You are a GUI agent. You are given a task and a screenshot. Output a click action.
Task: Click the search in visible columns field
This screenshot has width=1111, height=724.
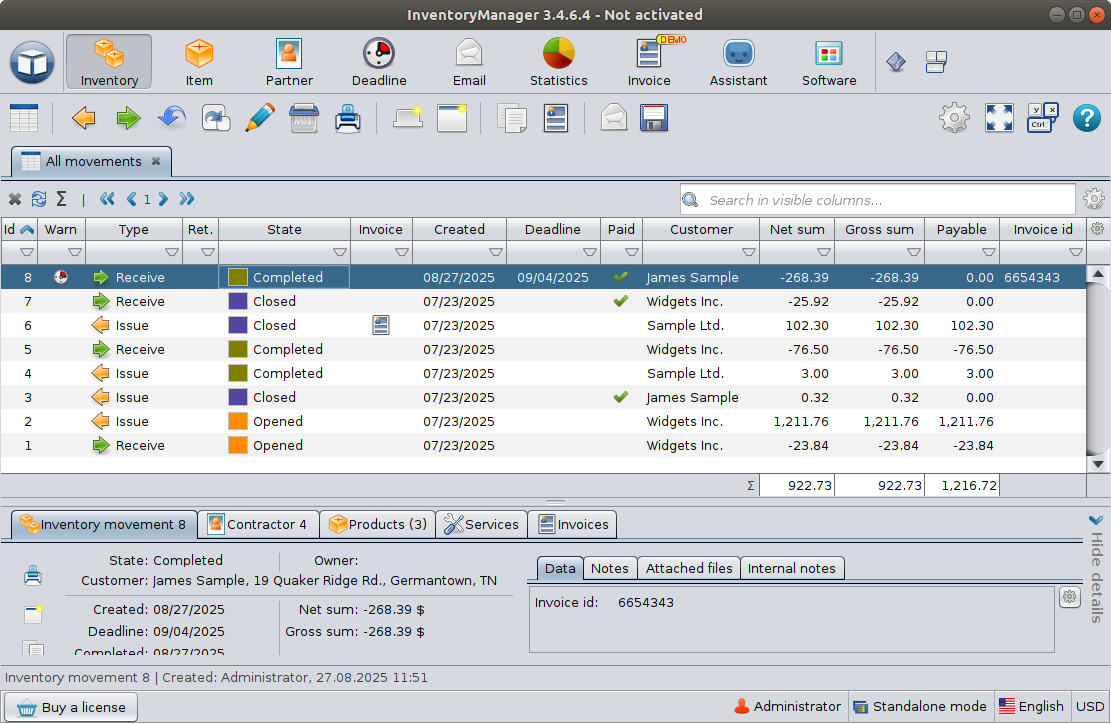point(878,200)
